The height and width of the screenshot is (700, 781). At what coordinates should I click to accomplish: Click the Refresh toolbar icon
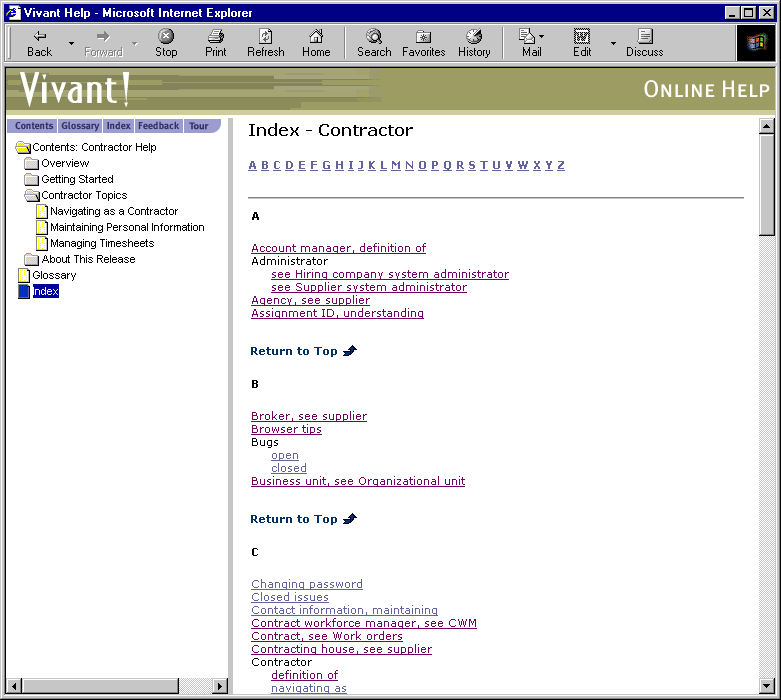tap(266, 43)
